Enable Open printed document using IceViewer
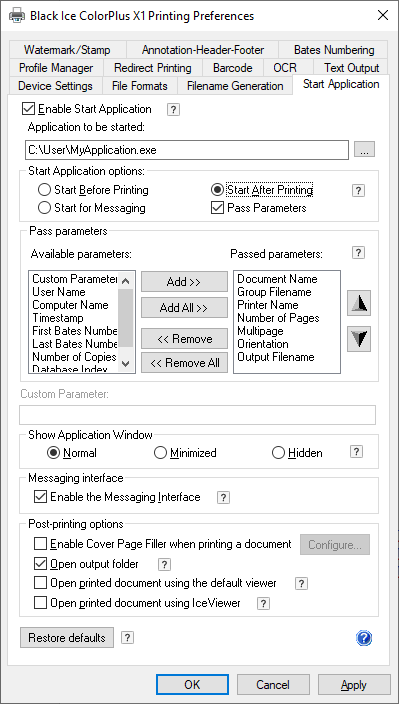Screen dimensions: 399x704 pyautogui.click(x=40, y=603)
